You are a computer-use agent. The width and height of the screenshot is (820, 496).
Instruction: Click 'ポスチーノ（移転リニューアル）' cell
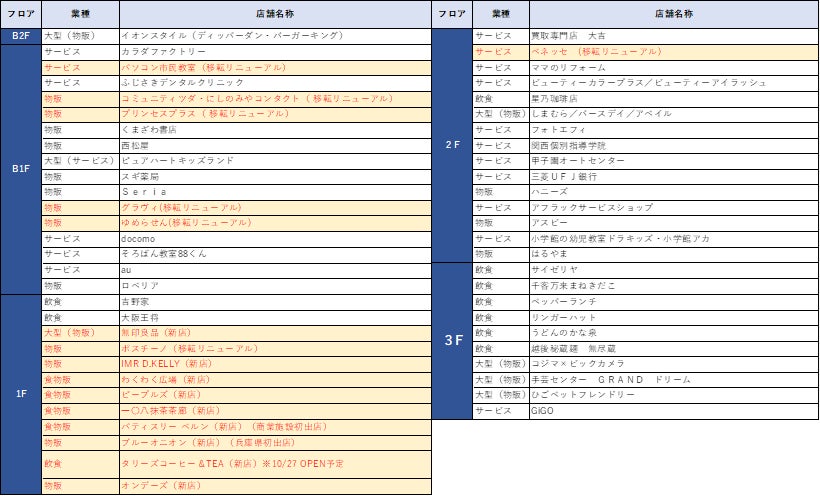tap(276, 348)
